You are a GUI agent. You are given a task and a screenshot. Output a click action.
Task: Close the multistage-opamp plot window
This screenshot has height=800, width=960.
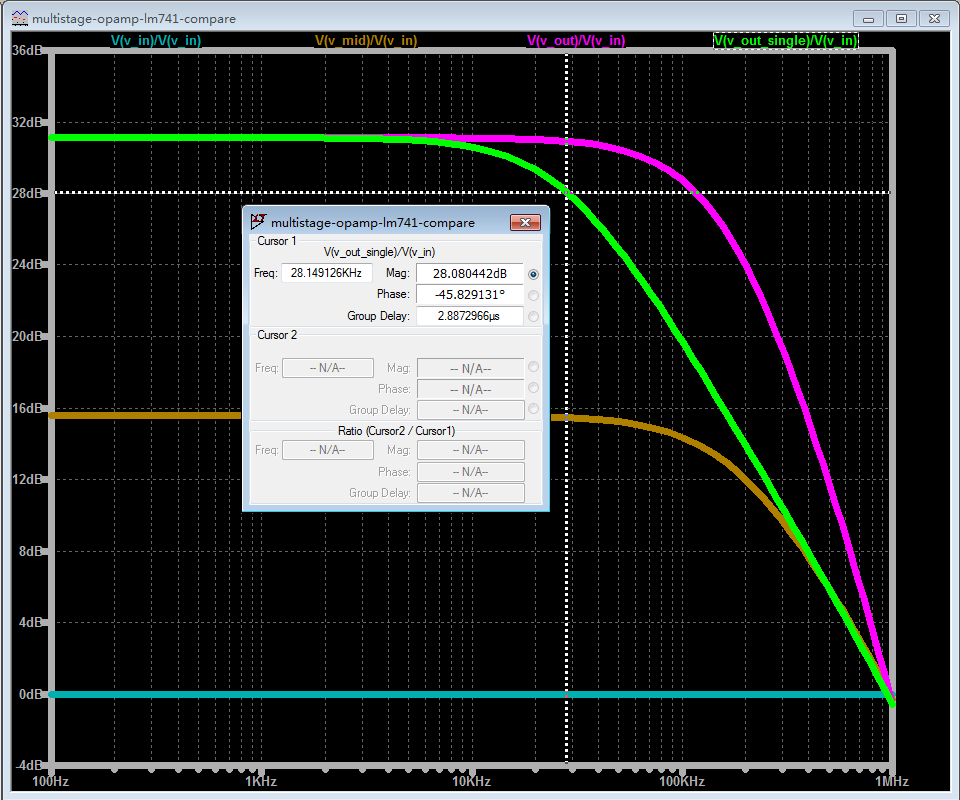coord(934,18)
